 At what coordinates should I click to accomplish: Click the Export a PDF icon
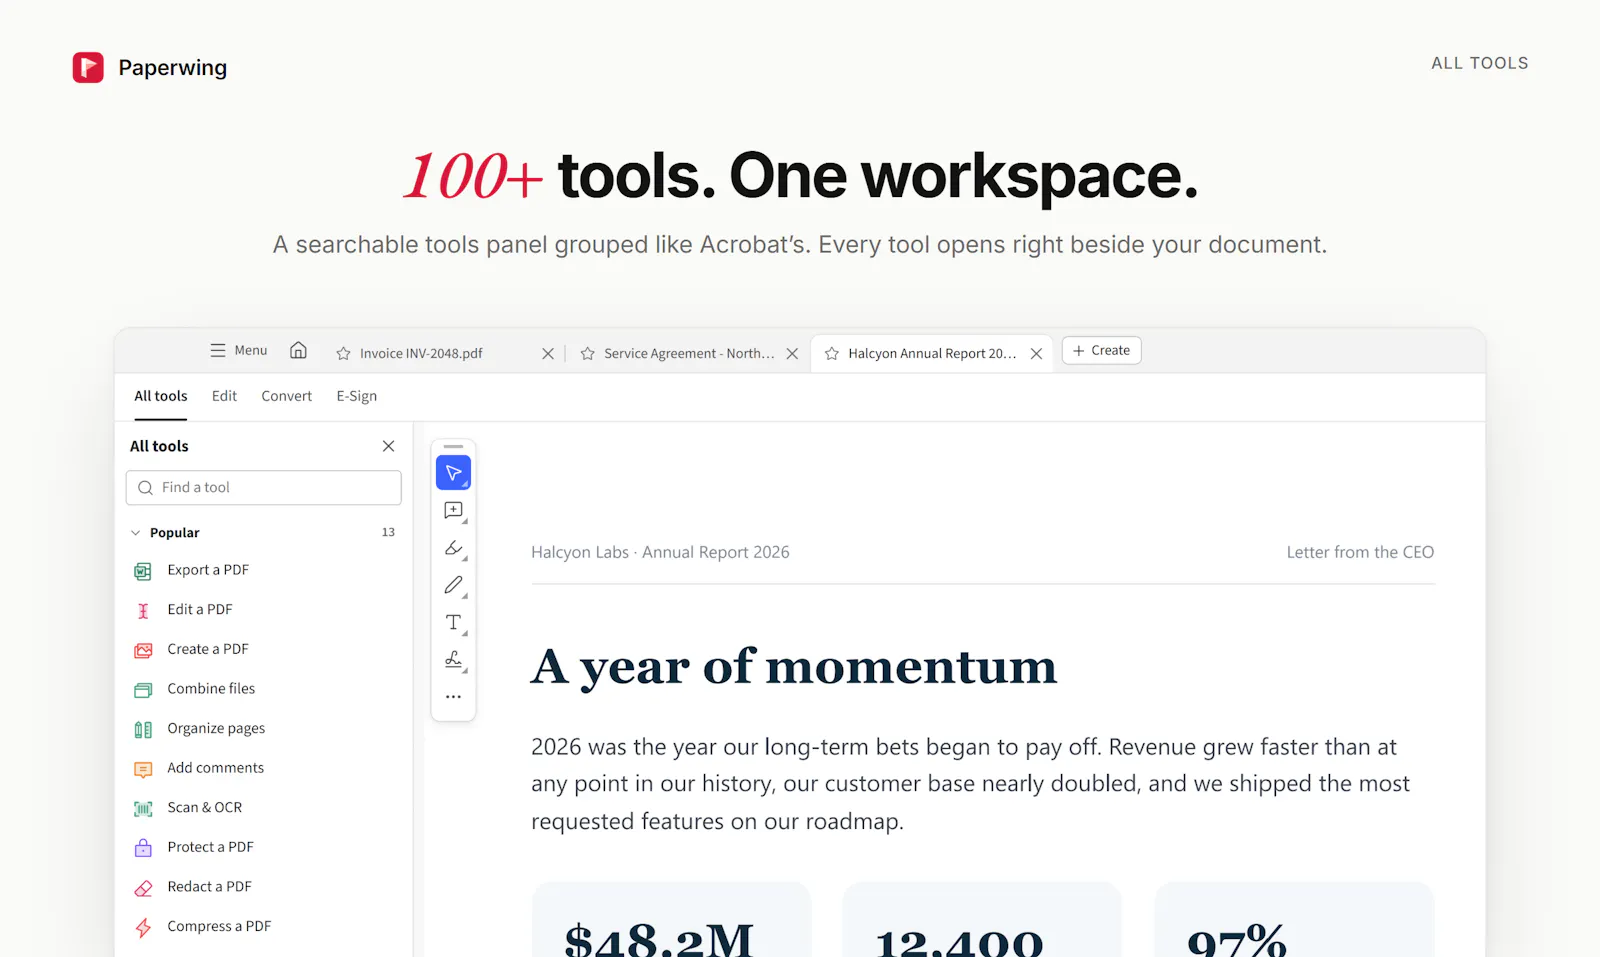pos(143,571)
